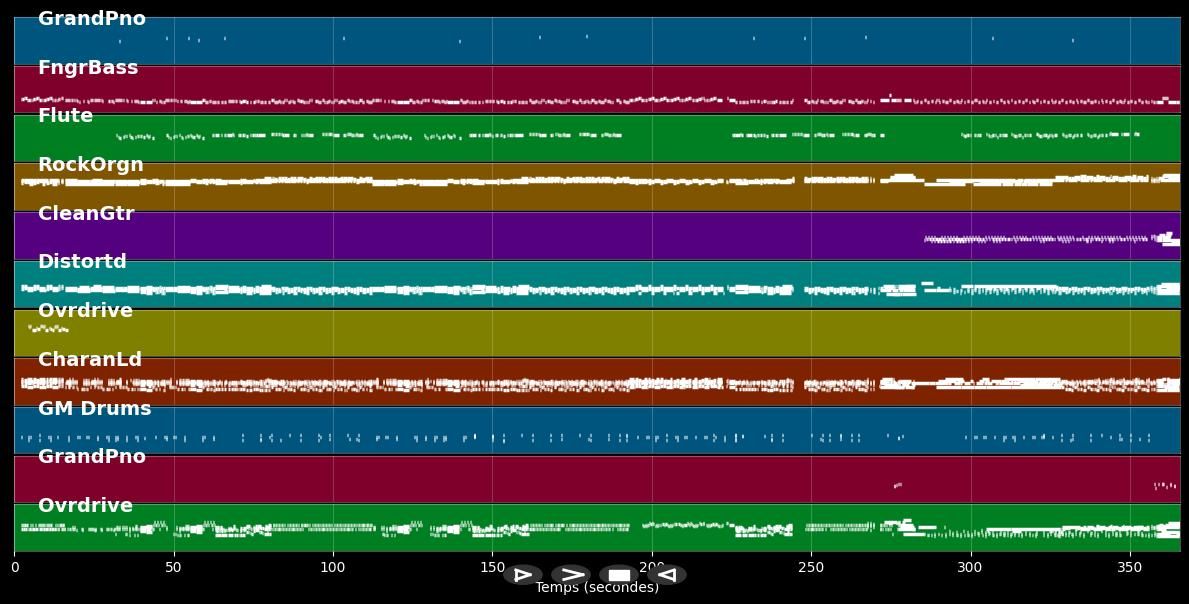Click the Distortd track label
1189x604 pixels.
pos(82,262)
